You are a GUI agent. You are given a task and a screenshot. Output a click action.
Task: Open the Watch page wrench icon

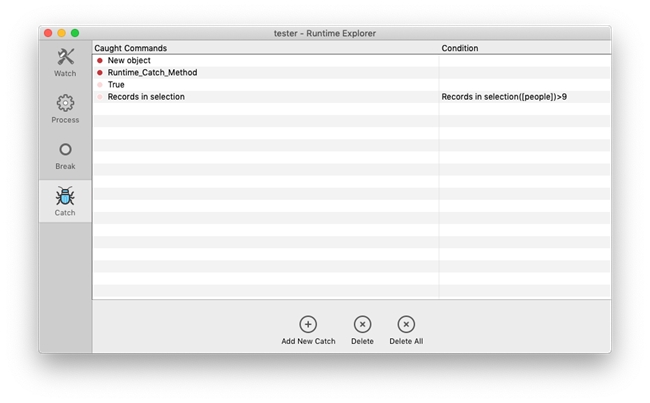65,57
